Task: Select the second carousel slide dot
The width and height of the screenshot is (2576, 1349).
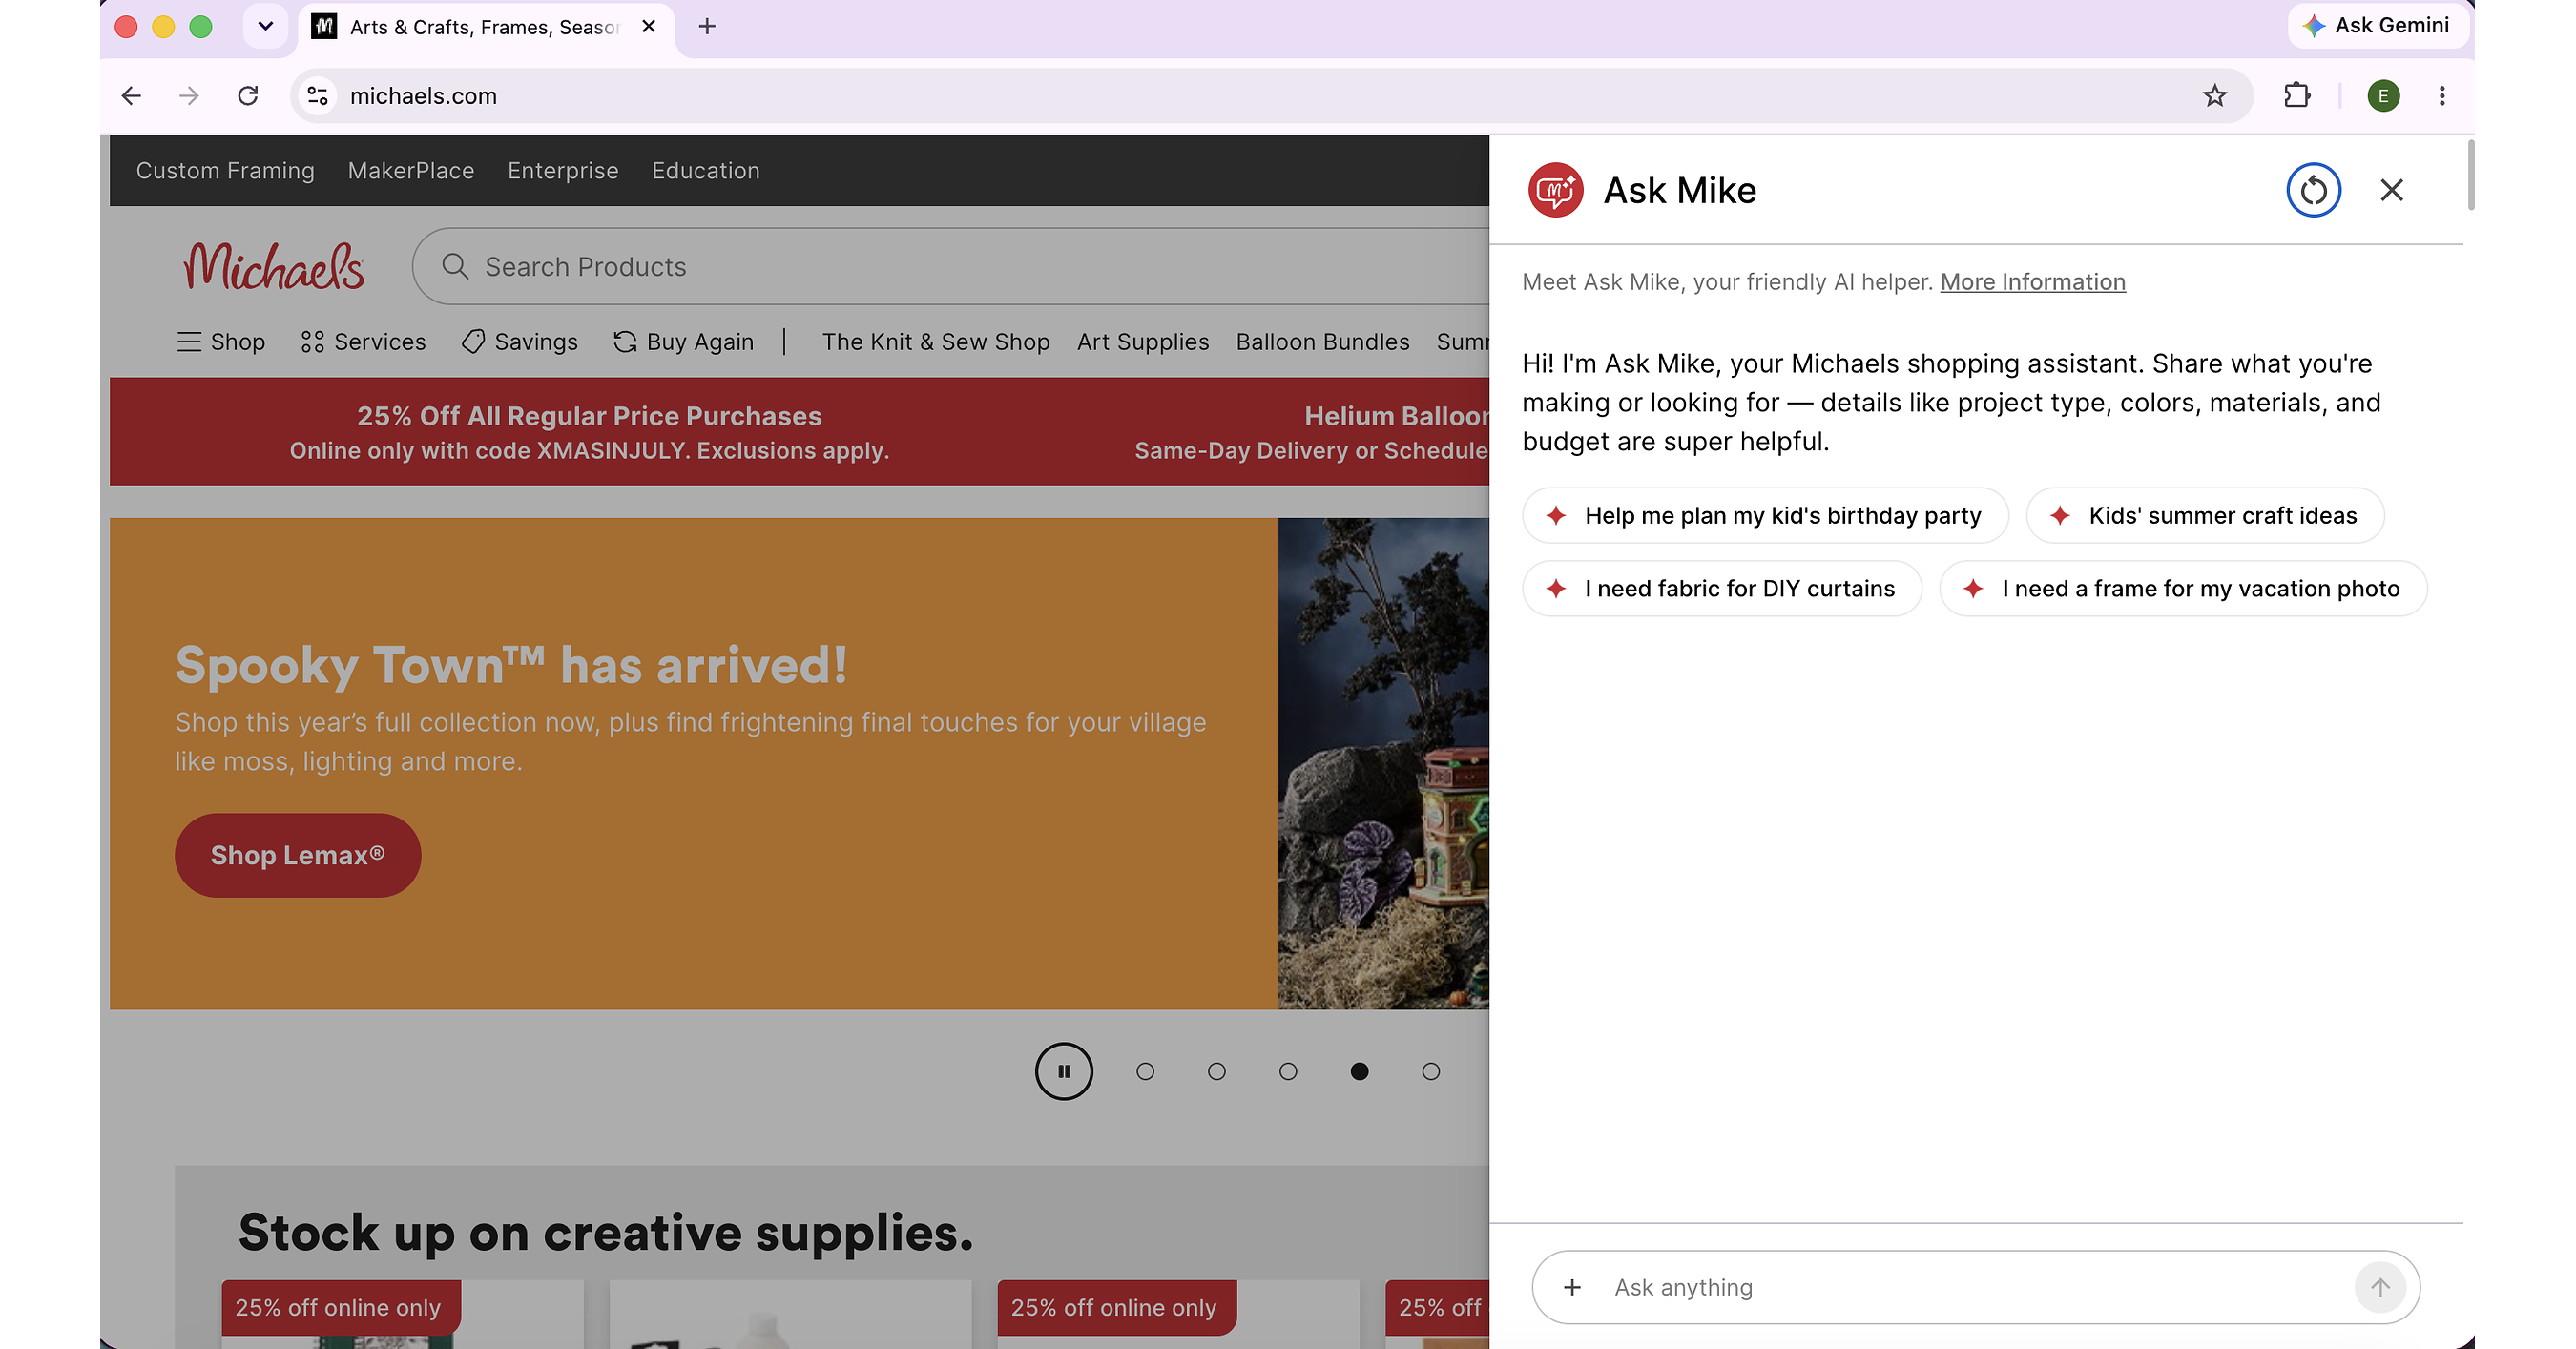Action: [1216, 1071]
